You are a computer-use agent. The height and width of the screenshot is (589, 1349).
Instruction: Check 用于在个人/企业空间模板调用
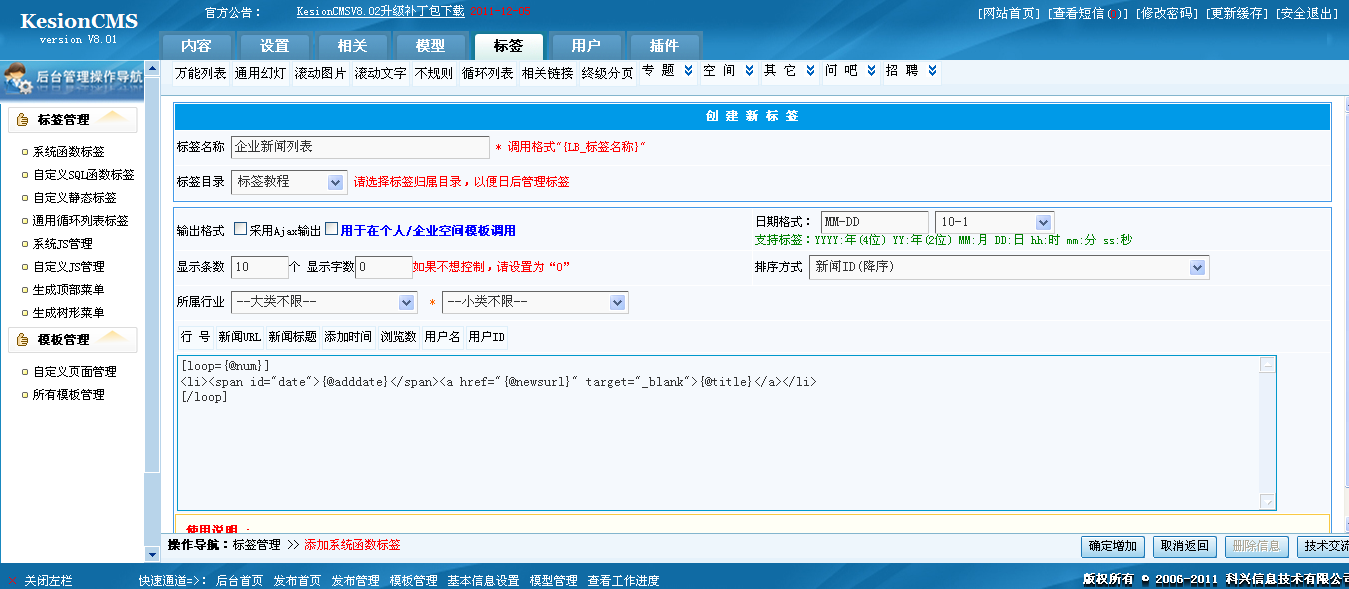point(330,228)
